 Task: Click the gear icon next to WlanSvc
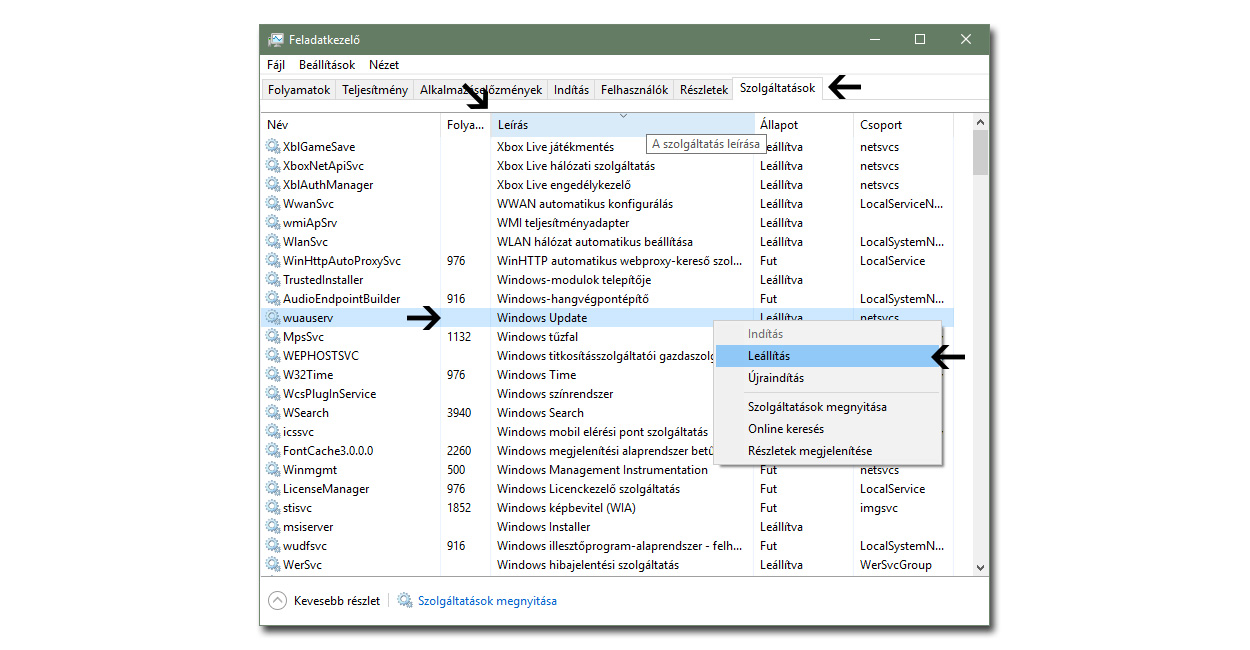coord(273,242)
